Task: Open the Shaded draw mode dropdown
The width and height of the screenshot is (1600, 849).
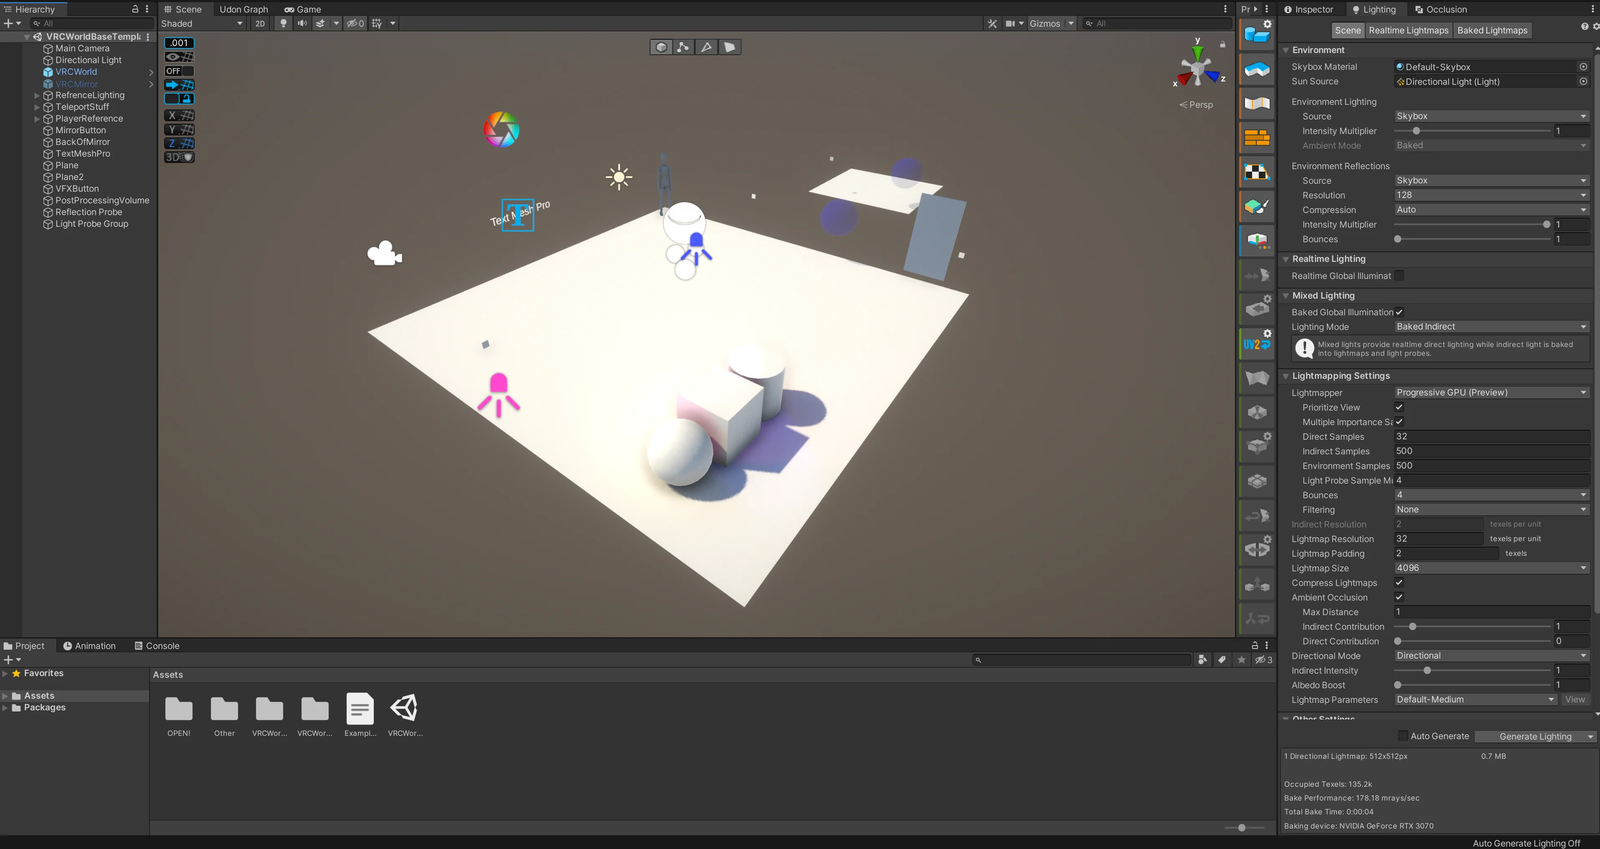Action: coord(202,23)
